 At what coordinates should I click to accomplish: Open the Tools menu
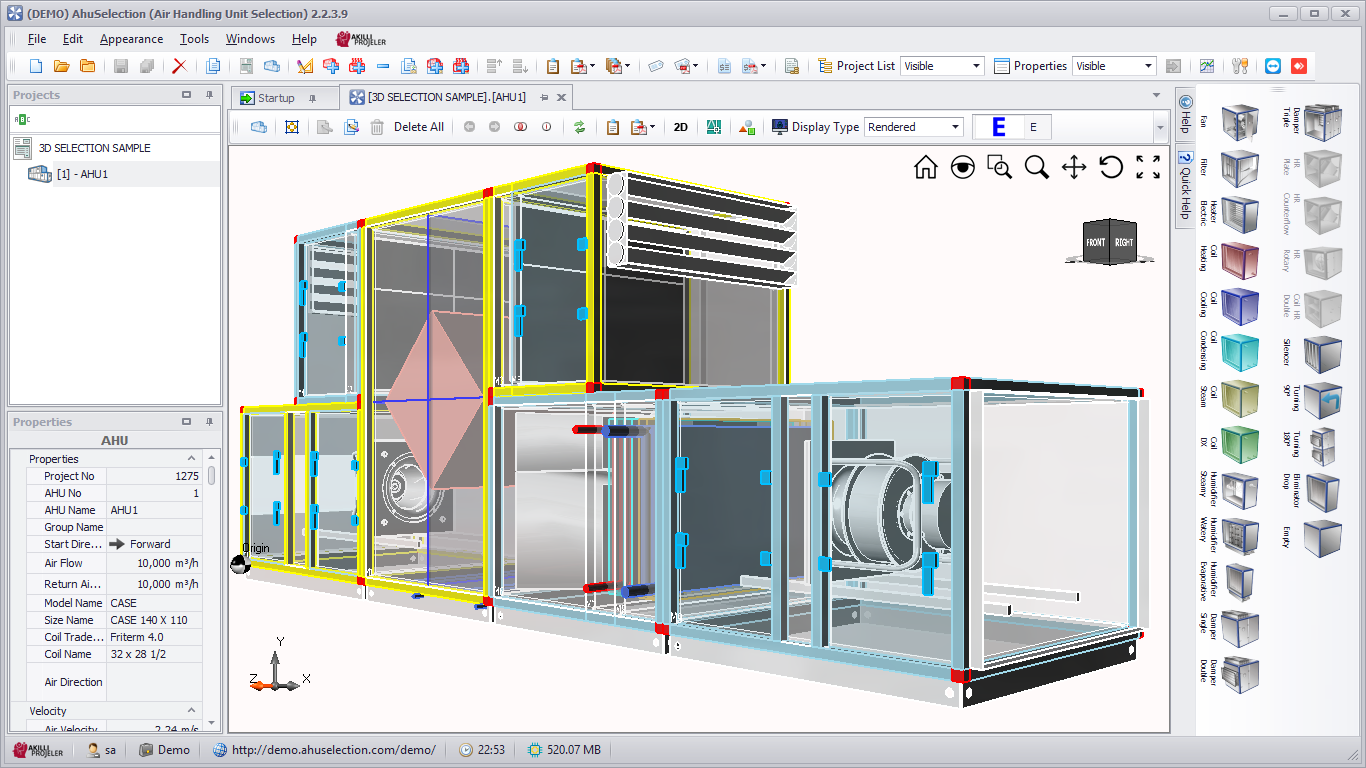click(x=194, y=39)
